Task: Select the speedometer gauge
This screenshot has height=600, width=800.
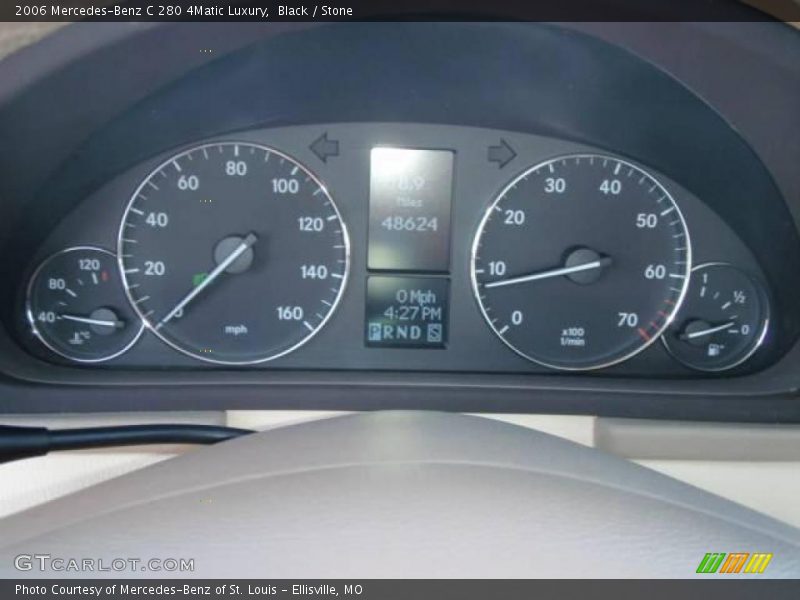Action: coord(235,250)
